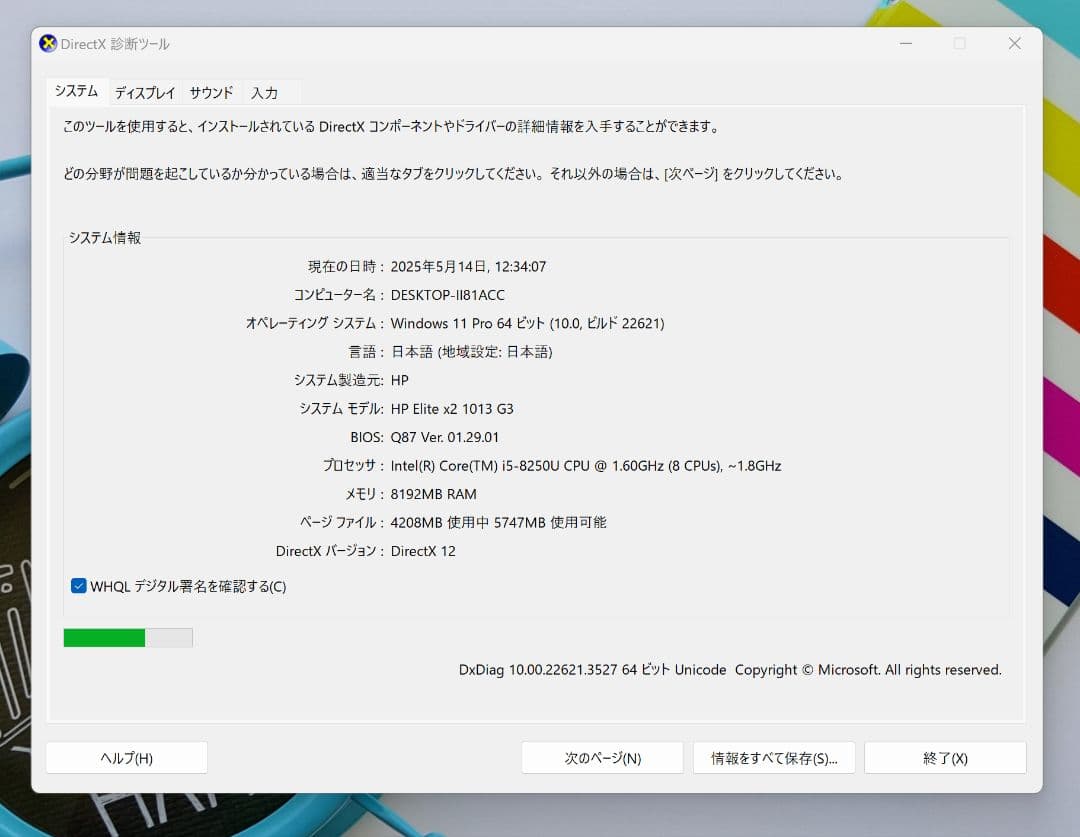The image size is (1080, 837).
Task: Open the 入力 tab
Action: (x=264, y=92)
